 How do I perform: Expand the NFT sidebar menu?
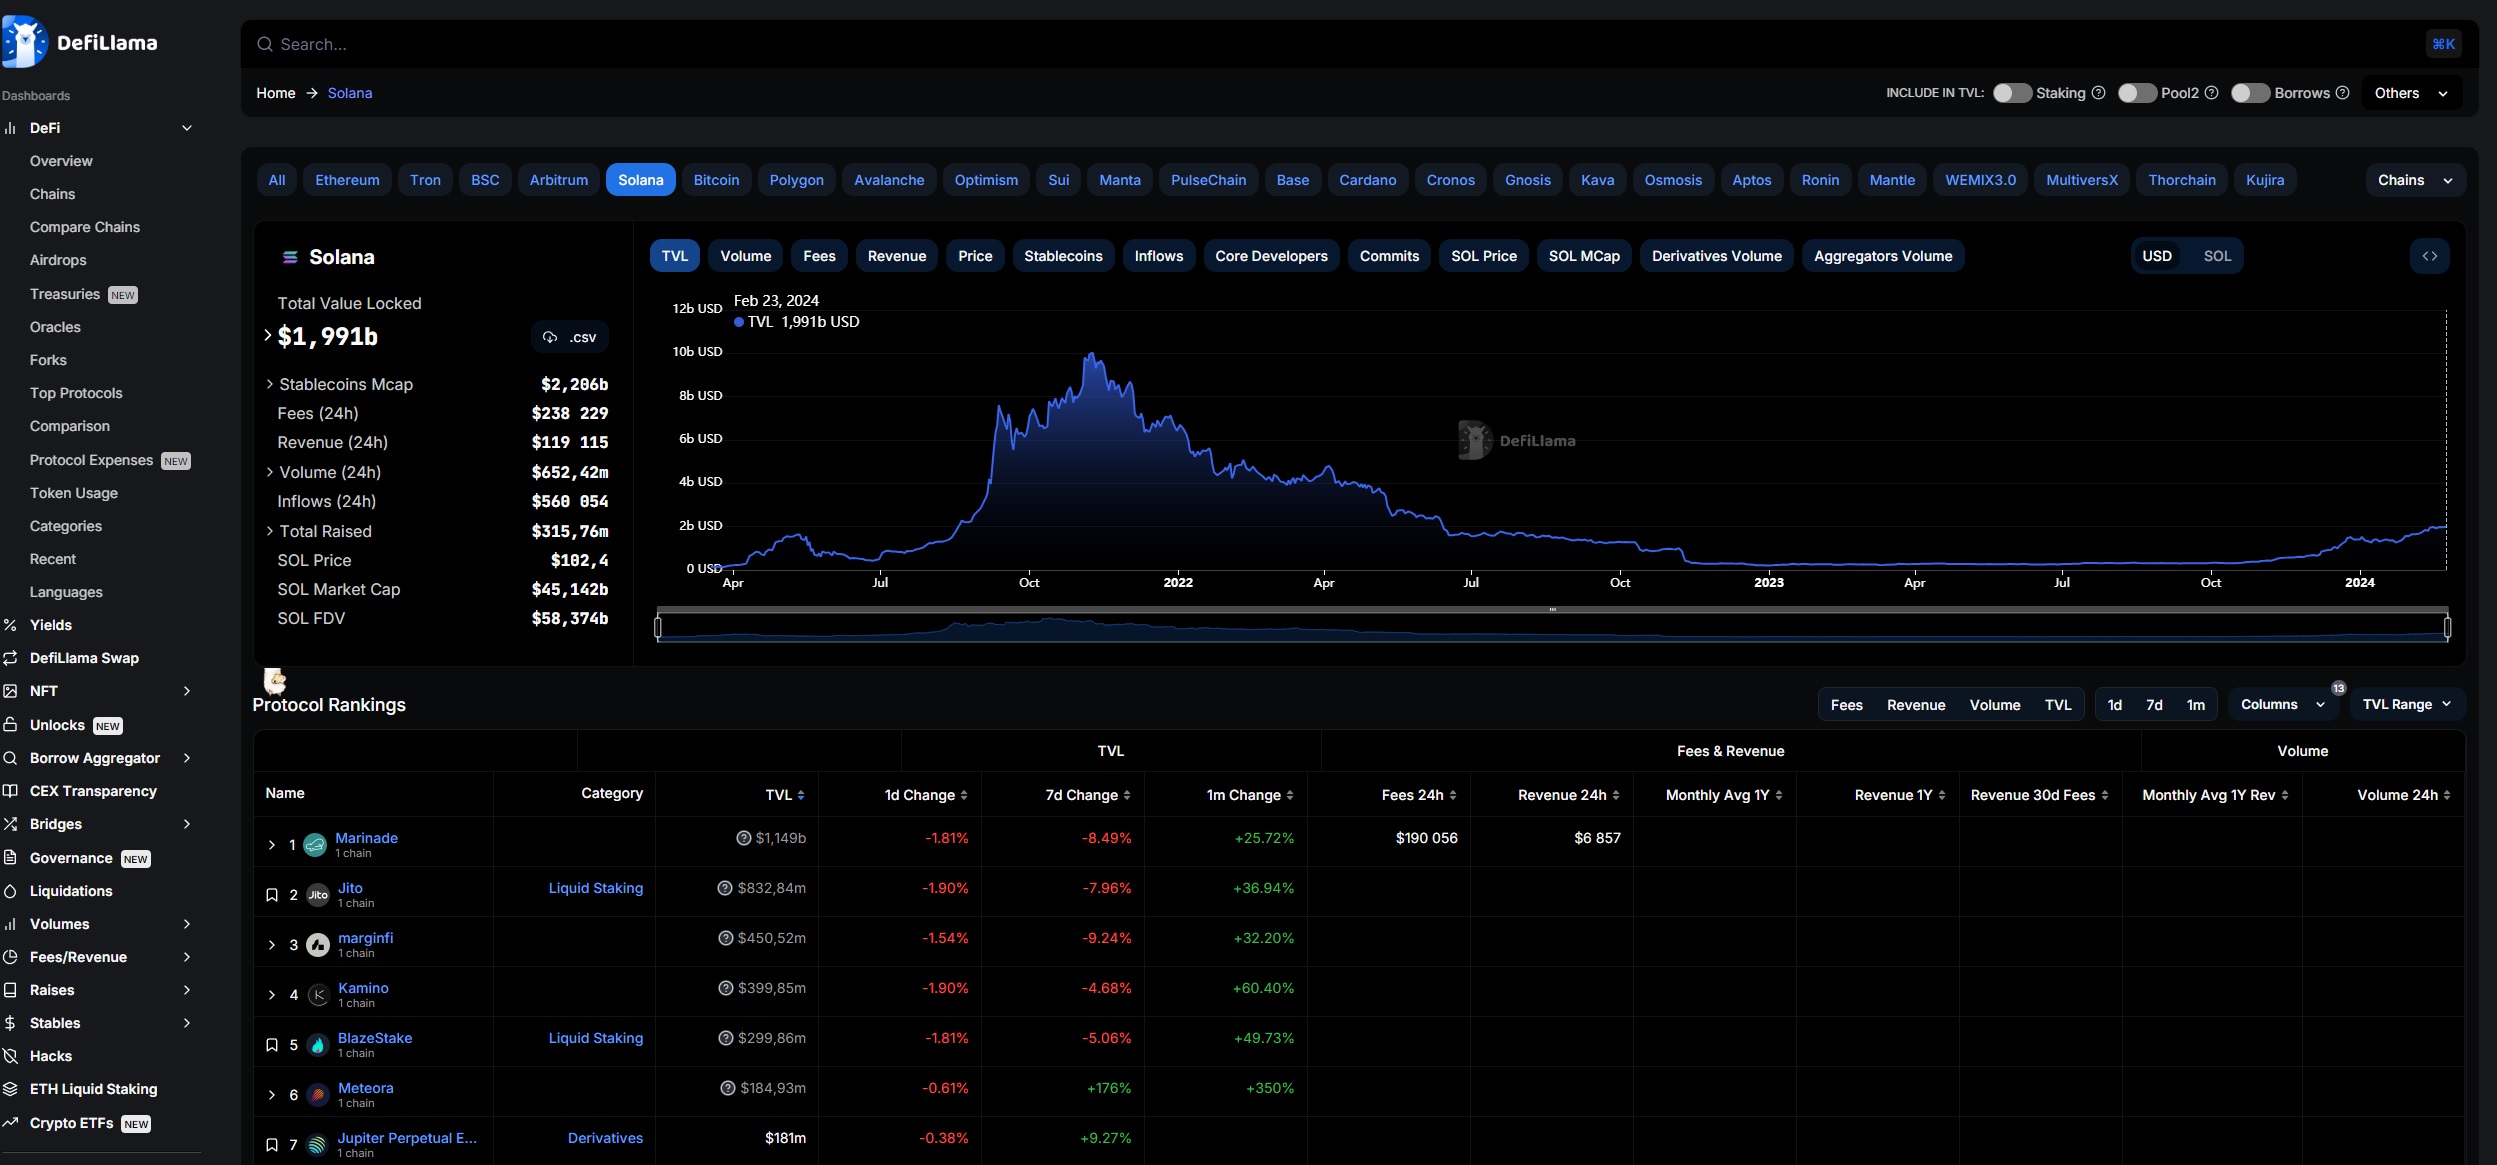186,691
